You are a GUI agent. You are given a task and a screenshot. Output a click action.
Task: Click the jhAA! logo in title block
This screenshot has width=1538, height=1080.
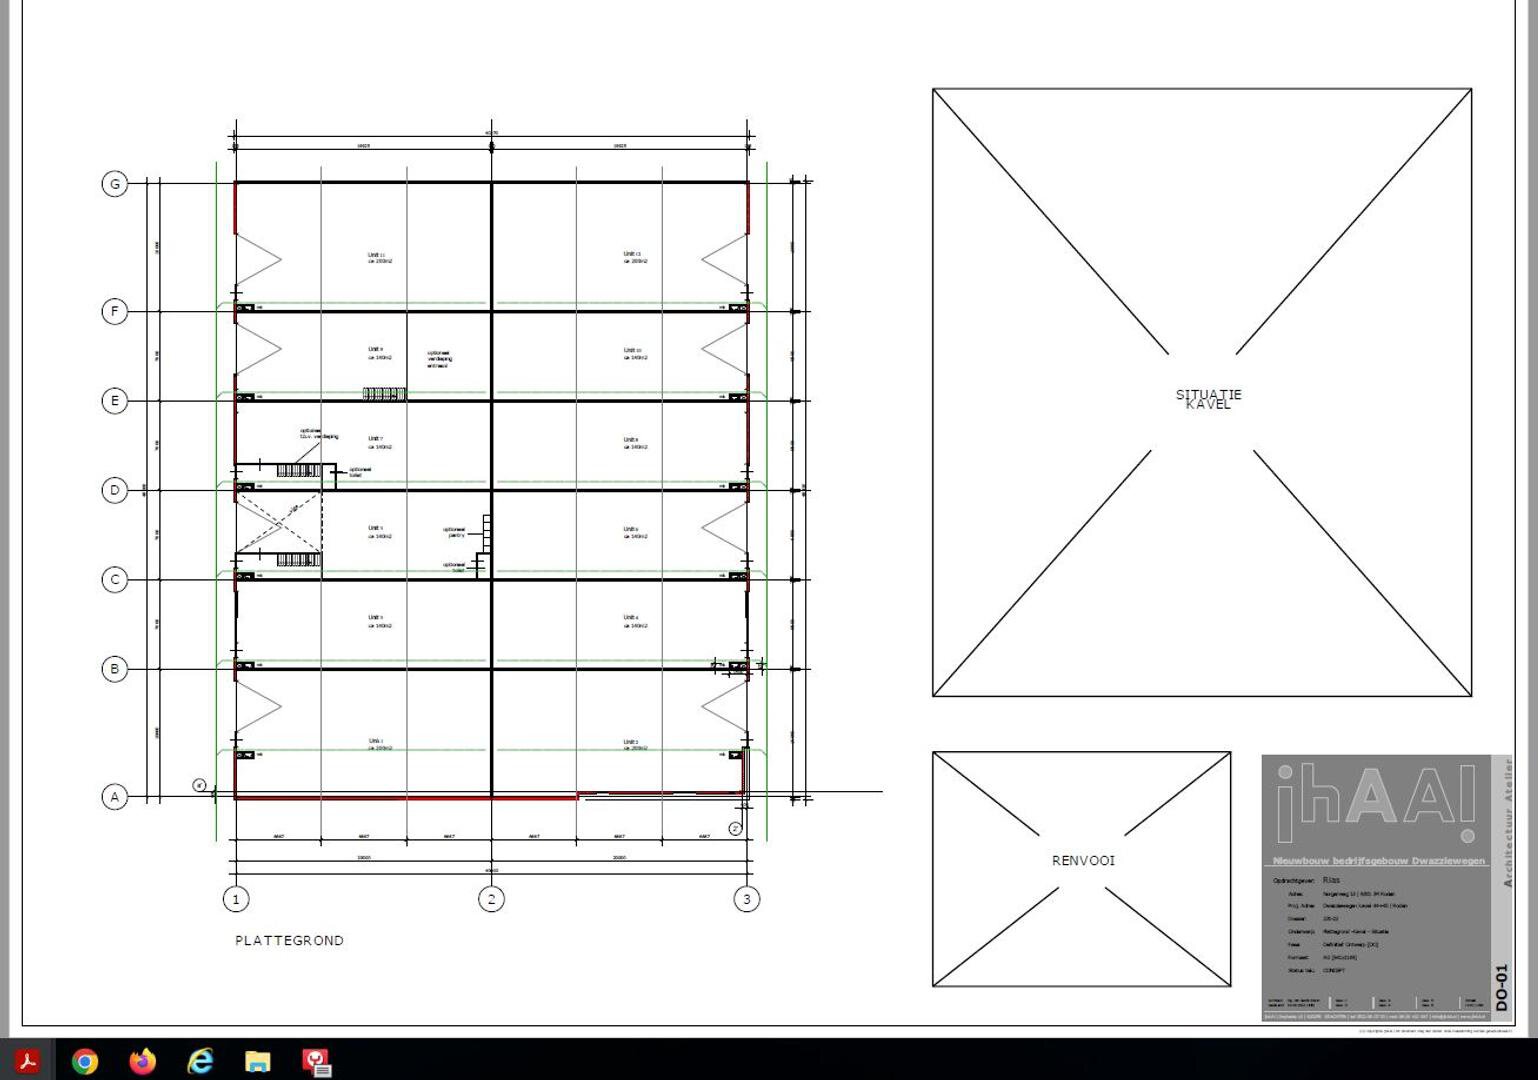pos(1376,803)
